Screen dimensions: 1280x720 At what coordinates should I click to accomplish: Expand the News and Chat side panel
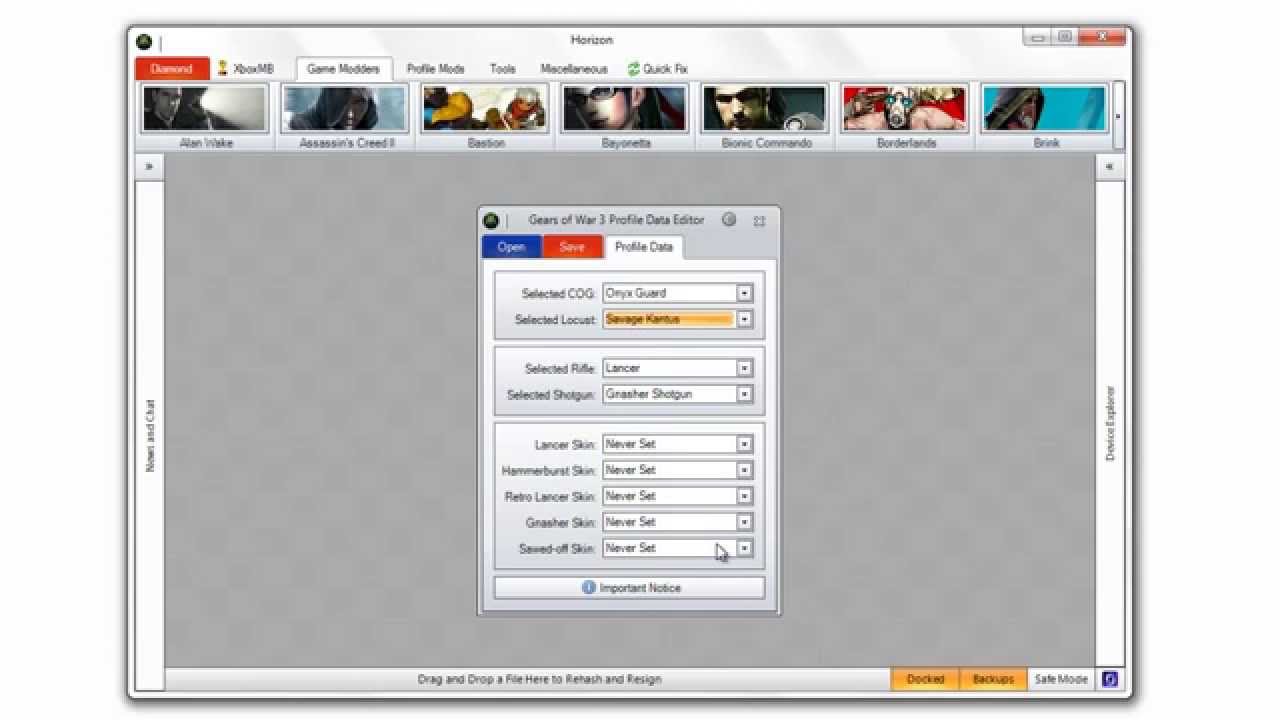pos(149,167)
